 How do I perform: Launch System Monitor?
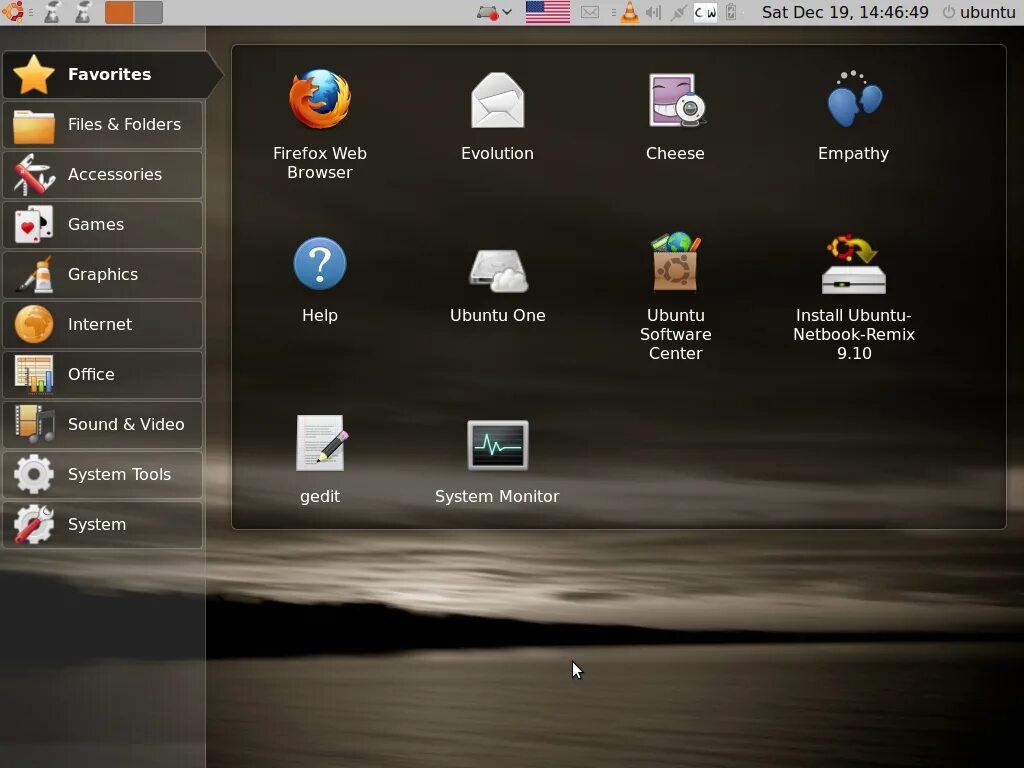pyautogui.click(x=497, y=462)
